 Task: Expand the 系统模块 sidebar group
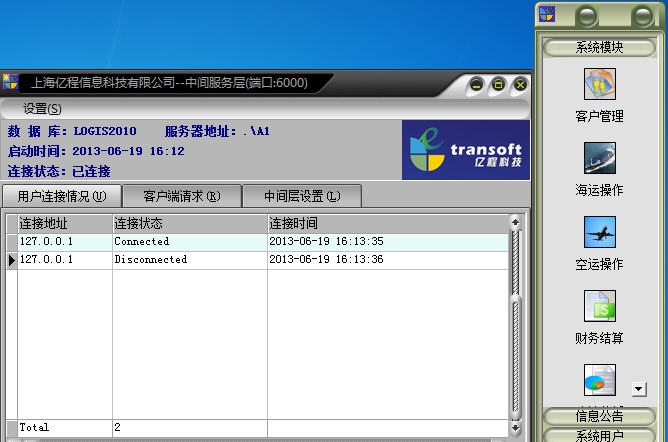pos(599,47)
